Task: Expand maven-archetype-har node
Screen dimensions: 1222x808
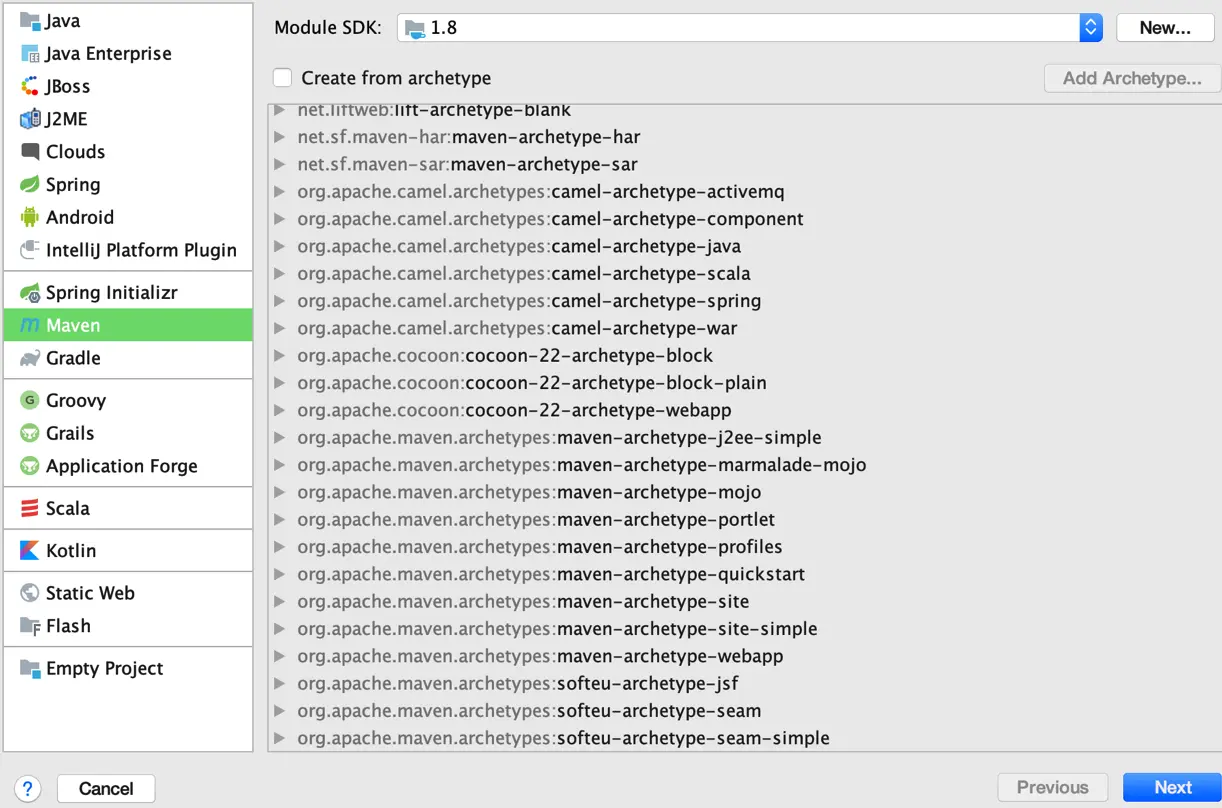Action: (279, 137)
